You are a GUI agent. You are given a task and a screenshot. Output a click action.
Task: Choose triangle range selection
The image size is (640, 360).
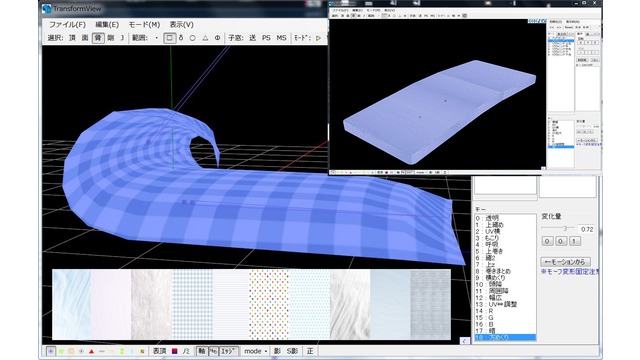pos(205,38)
